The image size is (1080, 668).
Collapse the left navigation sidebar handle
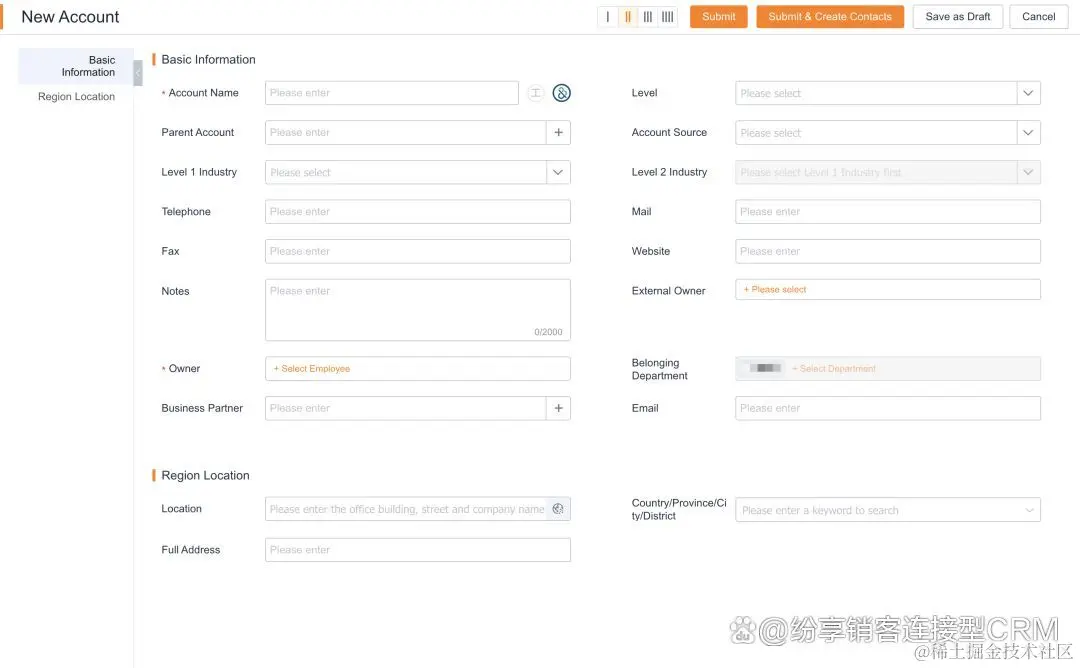tap(138, 72)
